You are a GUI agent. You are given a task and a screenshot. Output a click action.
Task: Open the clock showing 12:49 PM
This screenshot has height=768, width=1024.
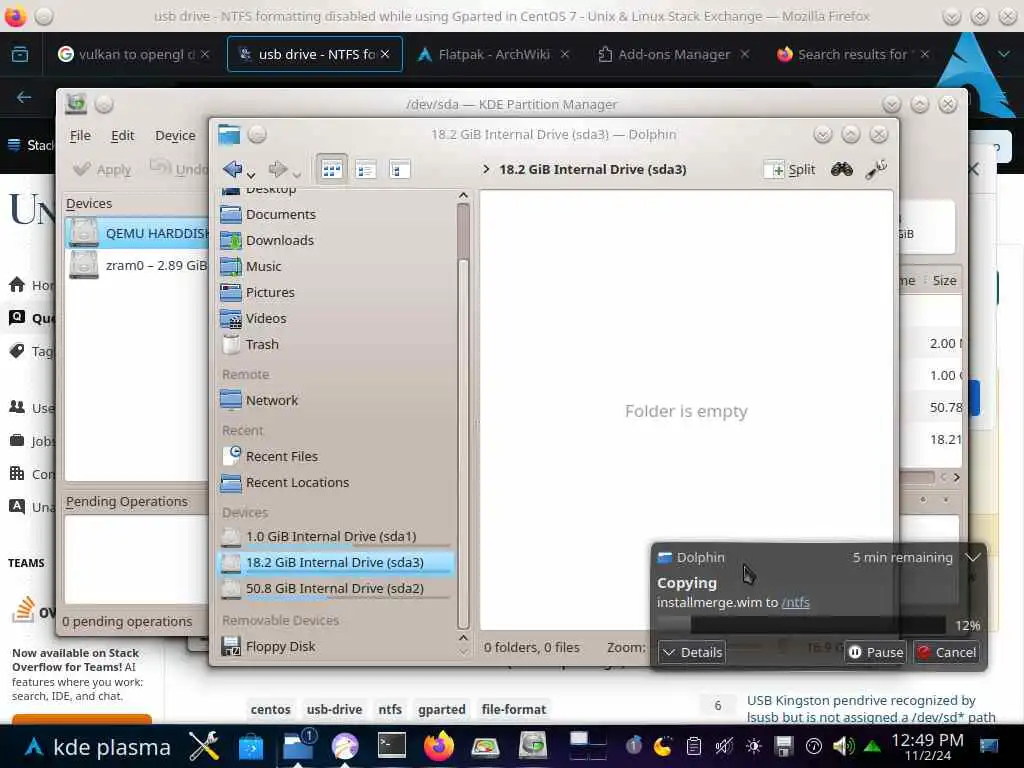pos(927,746)
